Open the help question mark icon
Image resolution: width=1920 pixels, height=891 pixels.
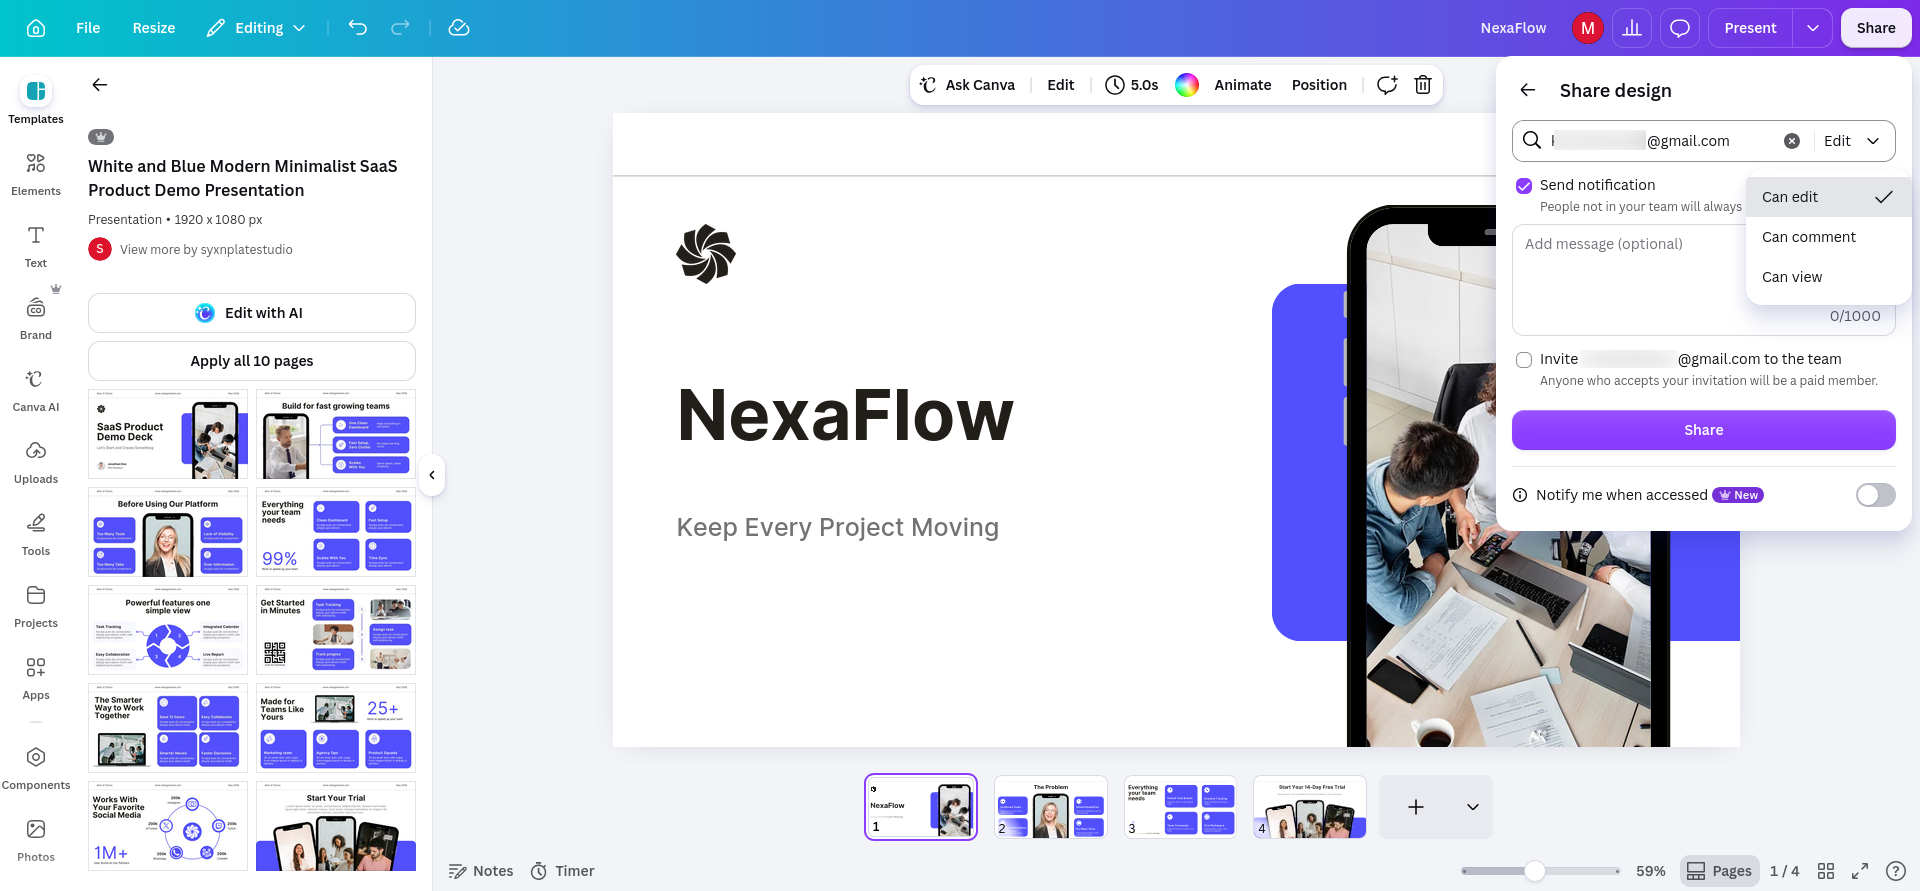click(1895, 871)
